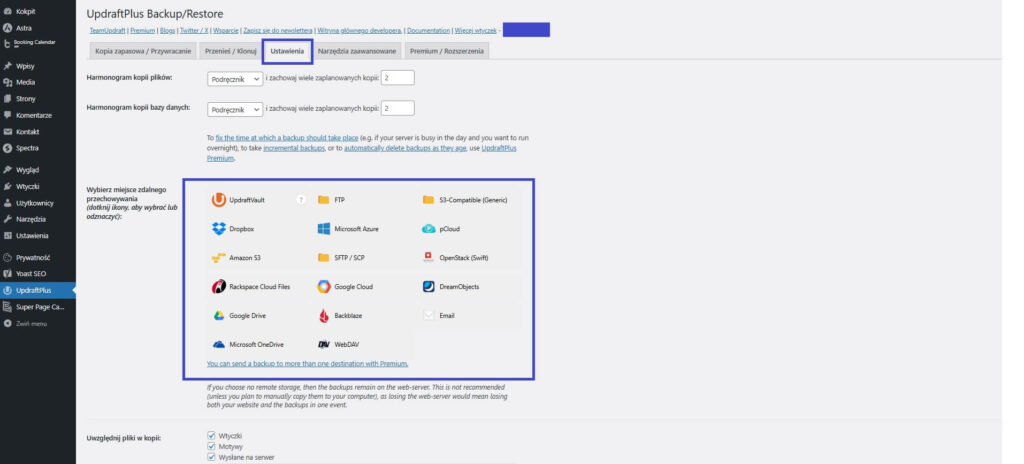Open the Wsparcie support link
1024x464 pixels.
(x=226, y=31)
